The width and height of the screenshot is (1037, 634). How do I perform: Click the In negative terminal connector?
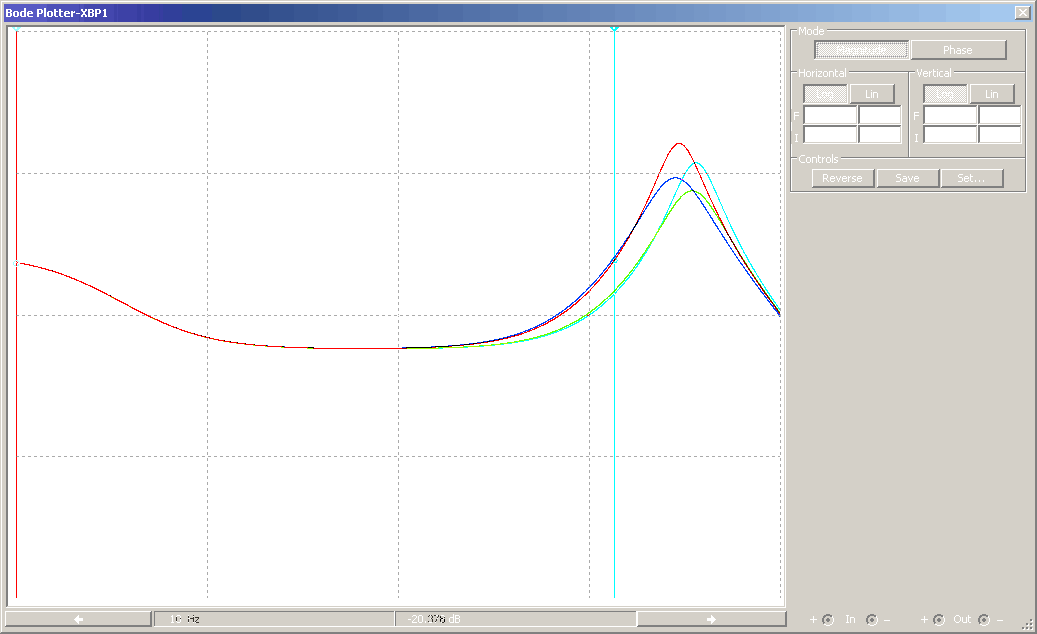[872, 620]
